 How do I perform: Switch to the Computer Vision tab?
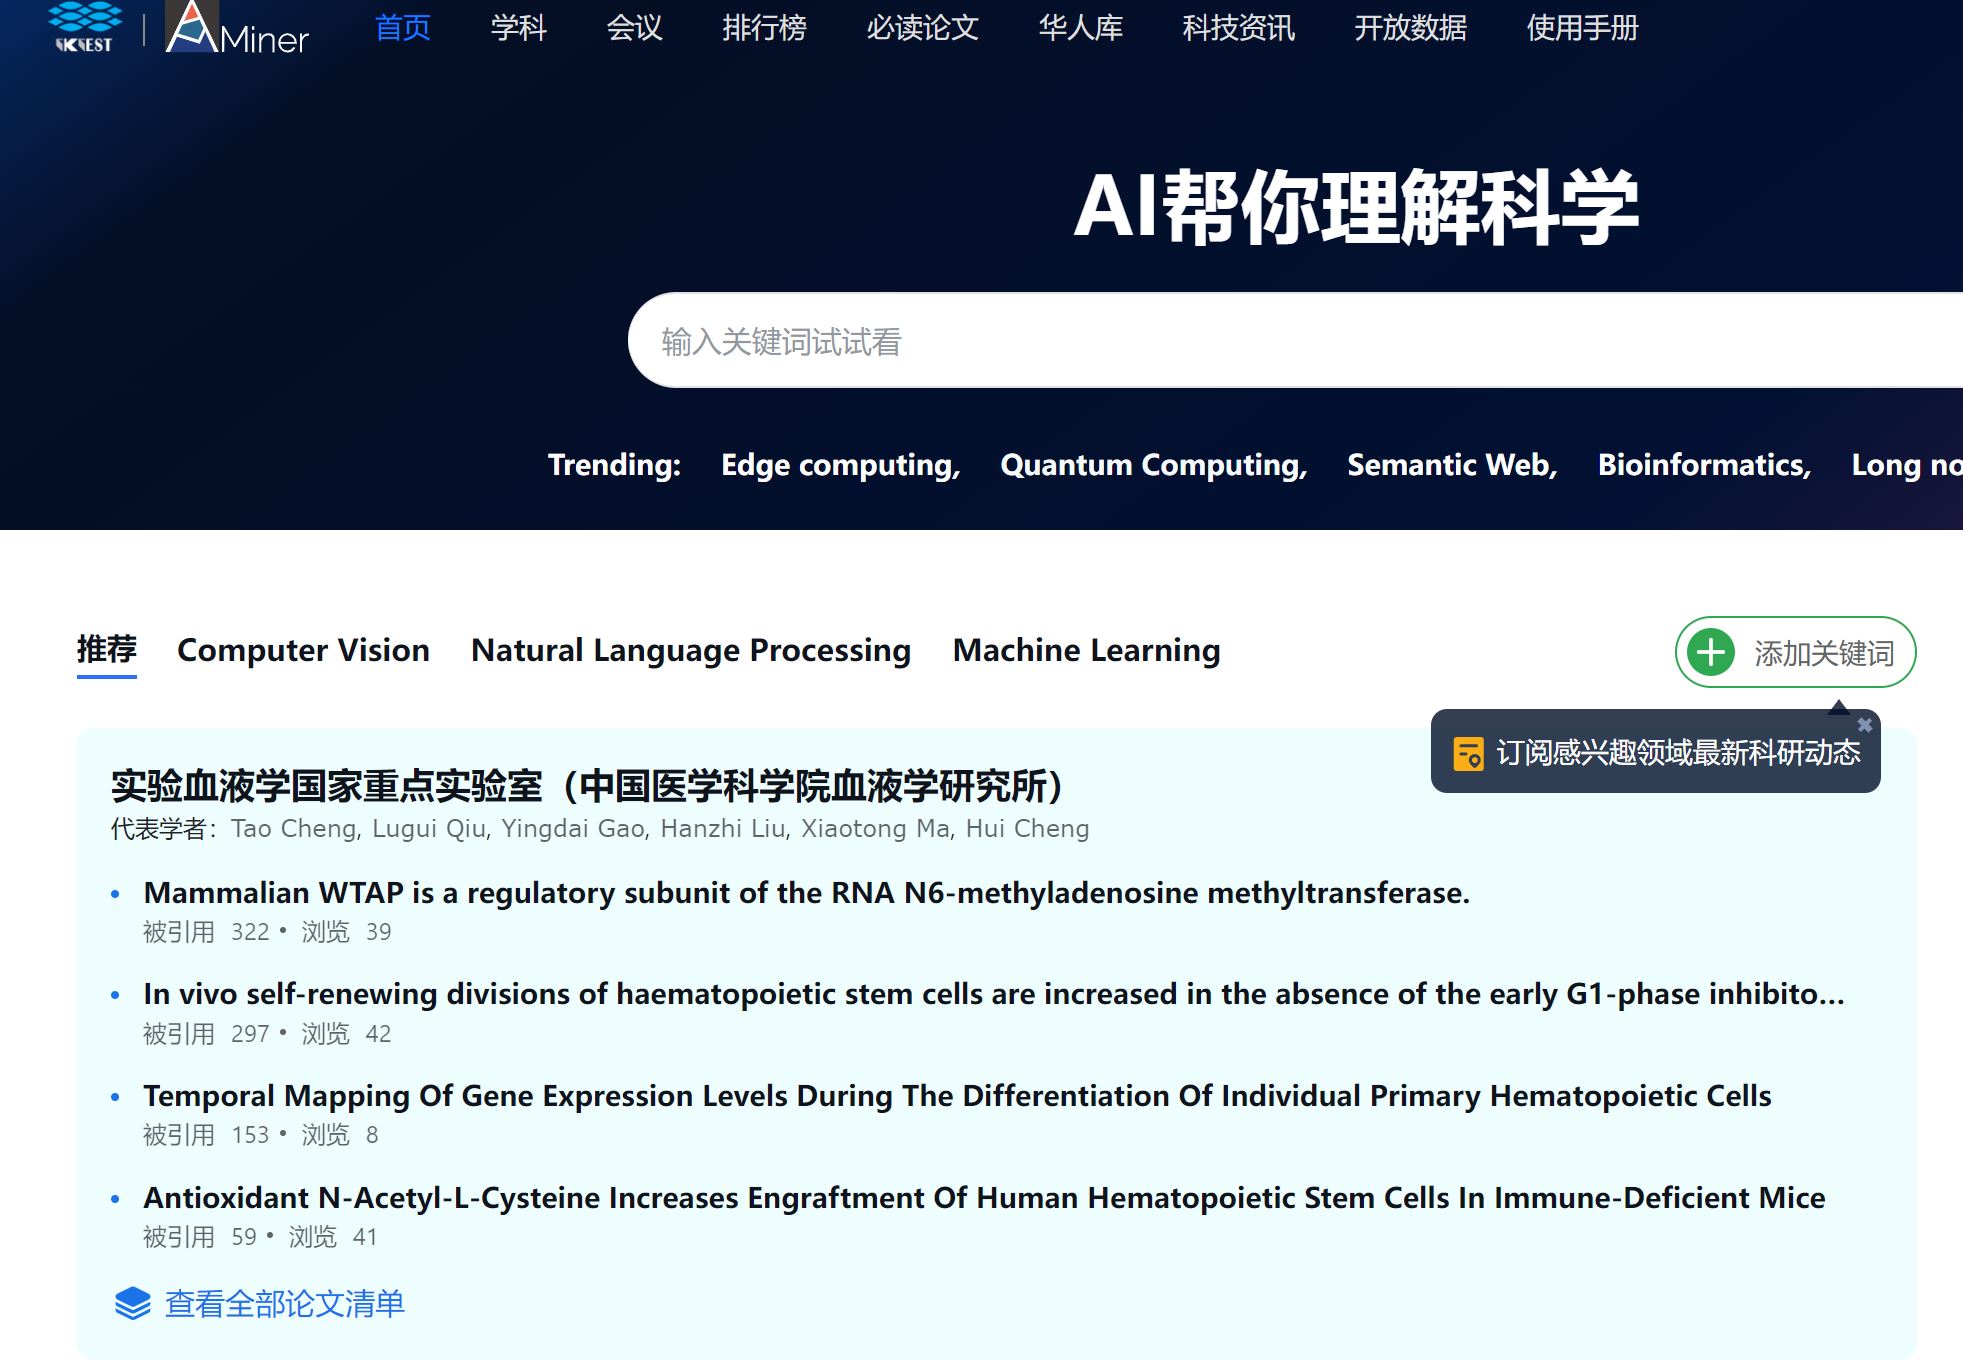303,650
